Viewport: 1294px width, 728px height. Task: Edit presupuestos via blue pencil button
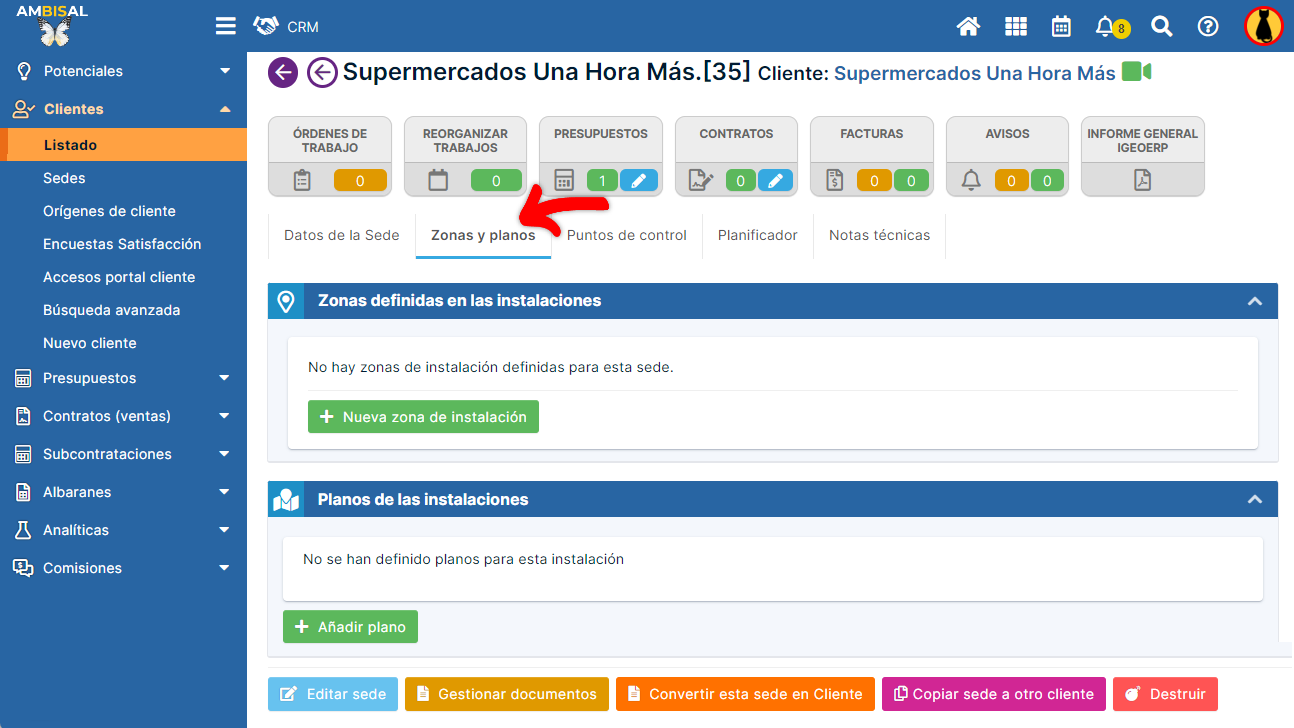pyautogui.click(x=639, y=181)
